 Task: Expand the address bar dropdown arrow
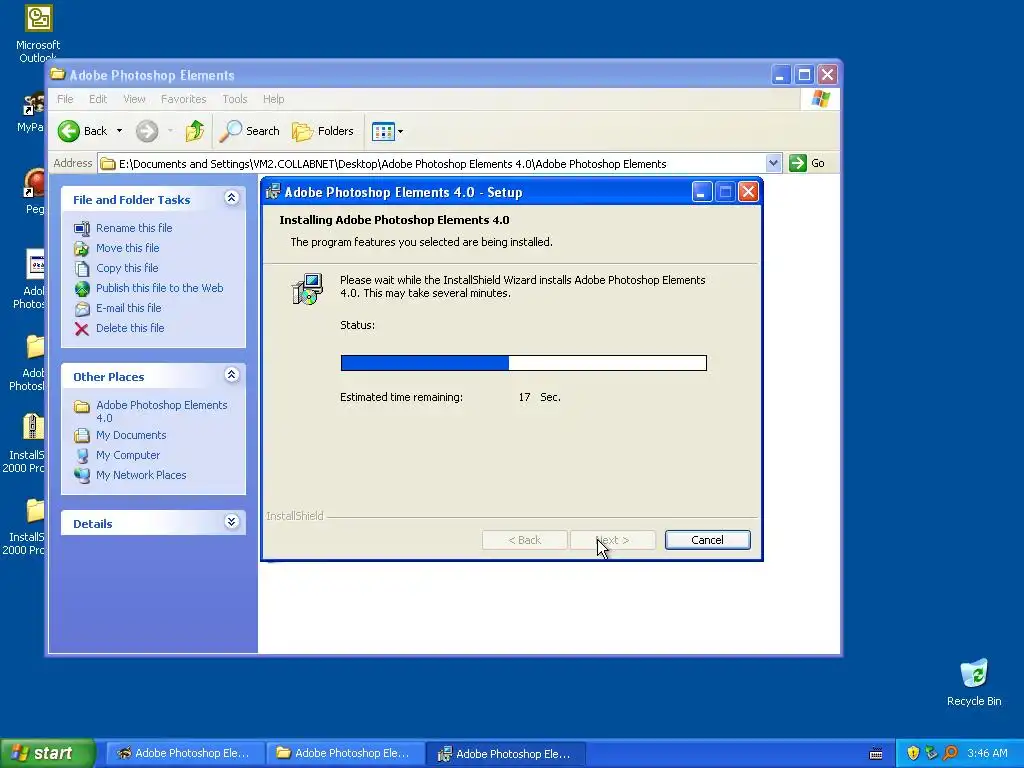tap(773, 163)
